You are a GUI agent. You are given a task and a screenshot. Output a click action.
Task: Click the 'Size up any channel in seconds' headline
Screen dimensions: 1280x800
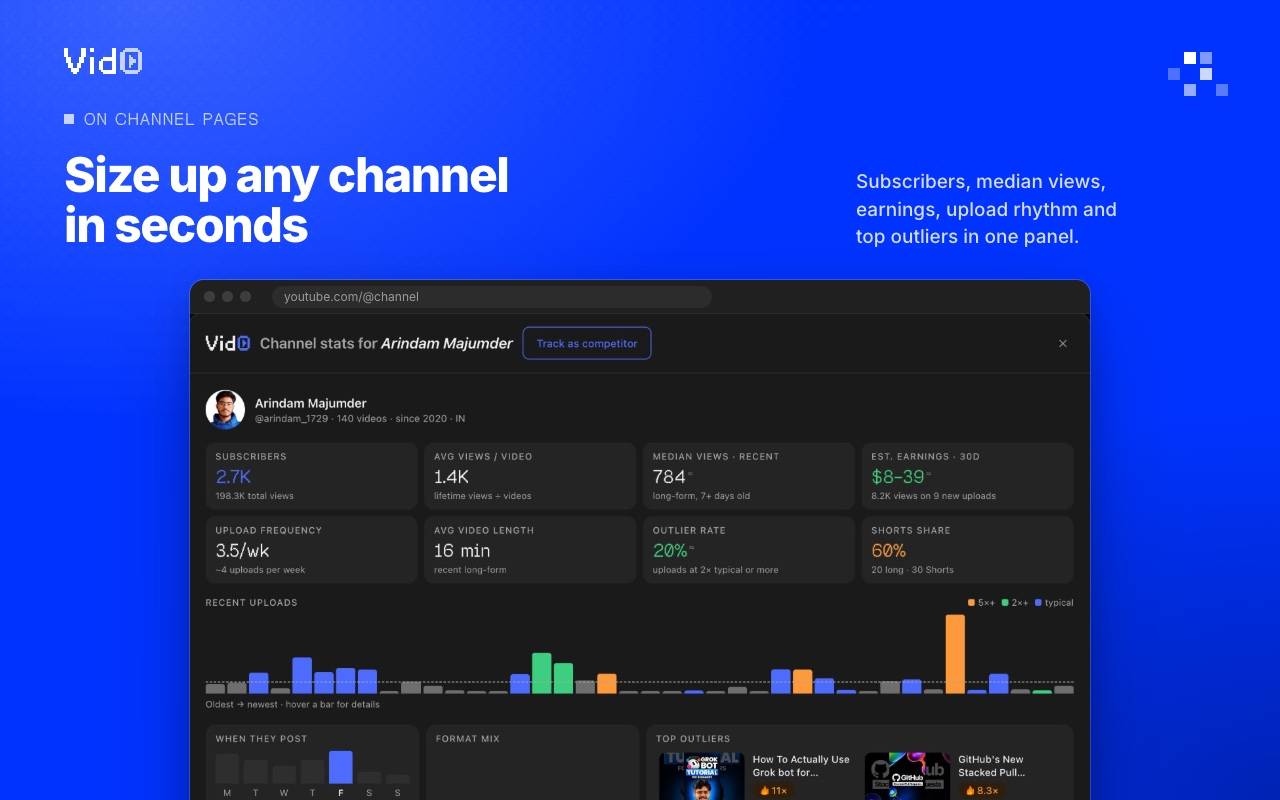tap(287, 200)
